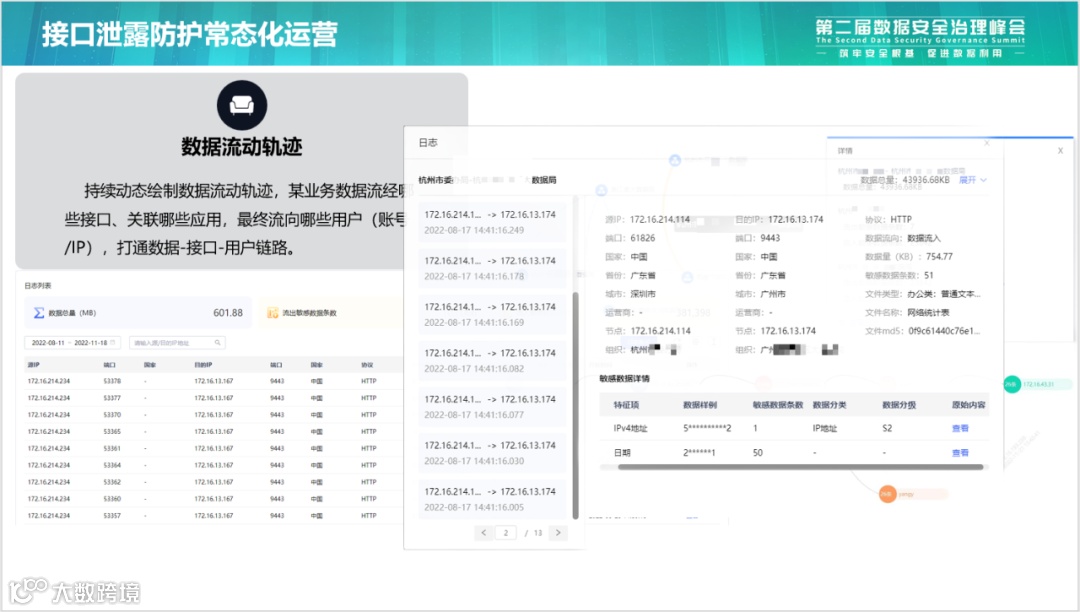Click the 文件md5 value 0f9c61440c76e1...
This screenshot has height=612, width=1080.
944,331
